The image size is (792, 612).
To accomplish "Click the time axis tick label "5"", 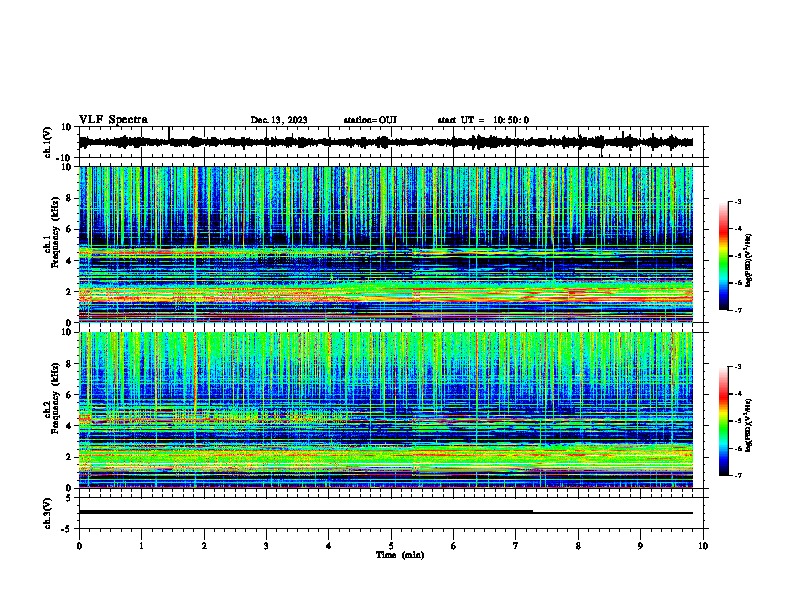I will (x=391, y=546).
